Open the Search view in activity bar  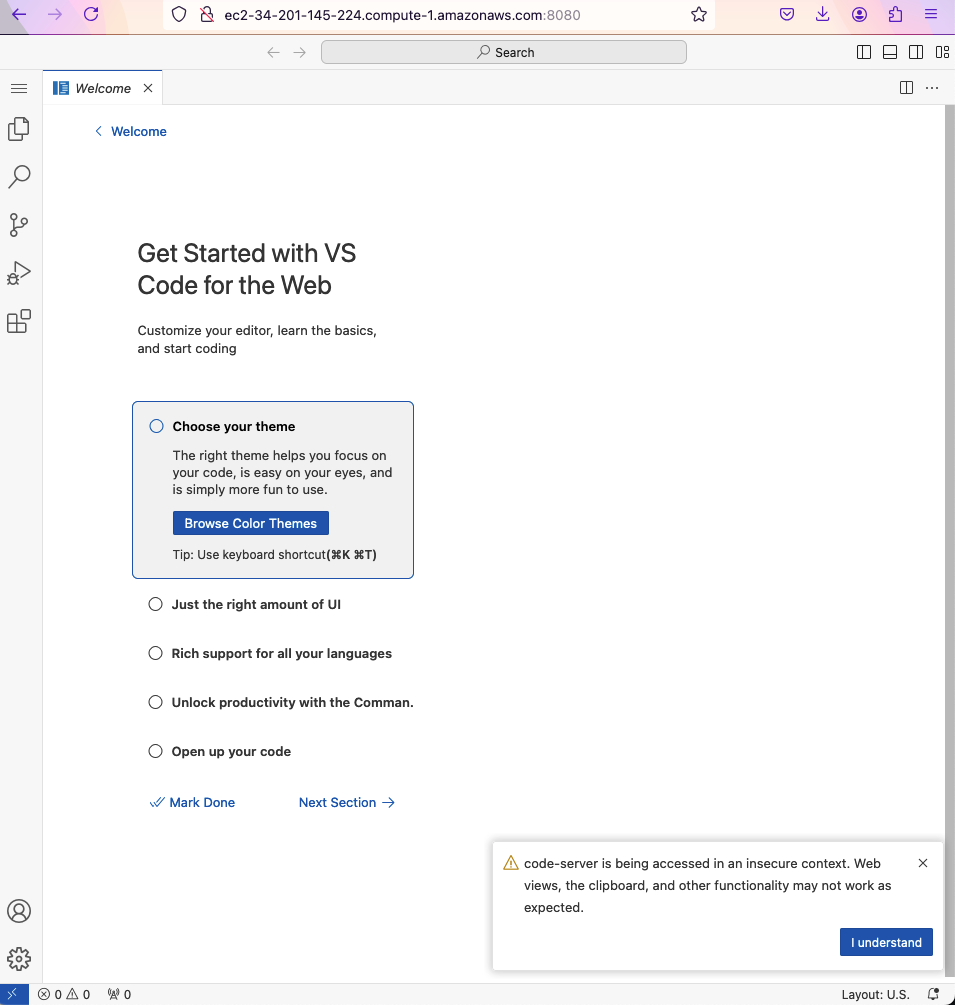19,177
